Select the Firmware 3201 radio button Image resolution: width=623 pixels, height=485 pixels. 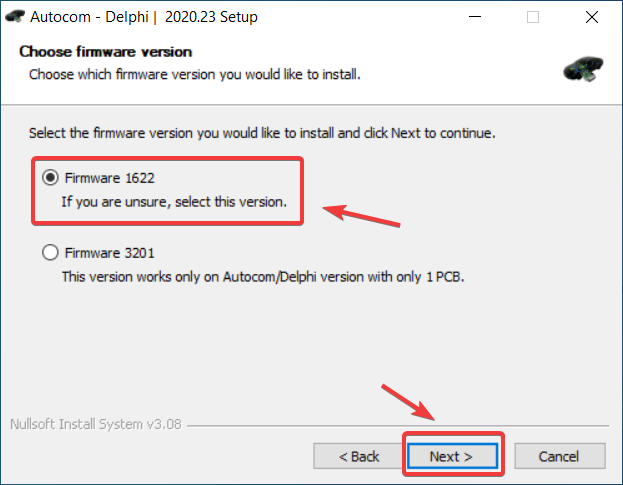pos(49,253)
